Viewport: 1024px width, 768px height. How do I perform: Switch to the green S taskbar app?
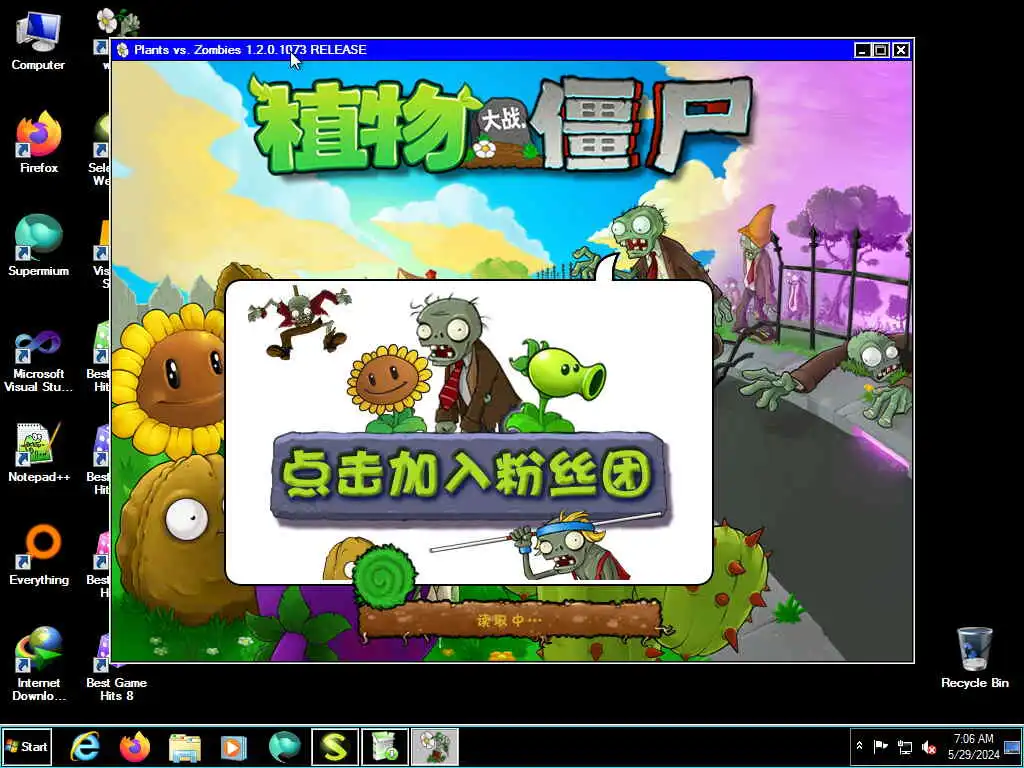point(335,747)
